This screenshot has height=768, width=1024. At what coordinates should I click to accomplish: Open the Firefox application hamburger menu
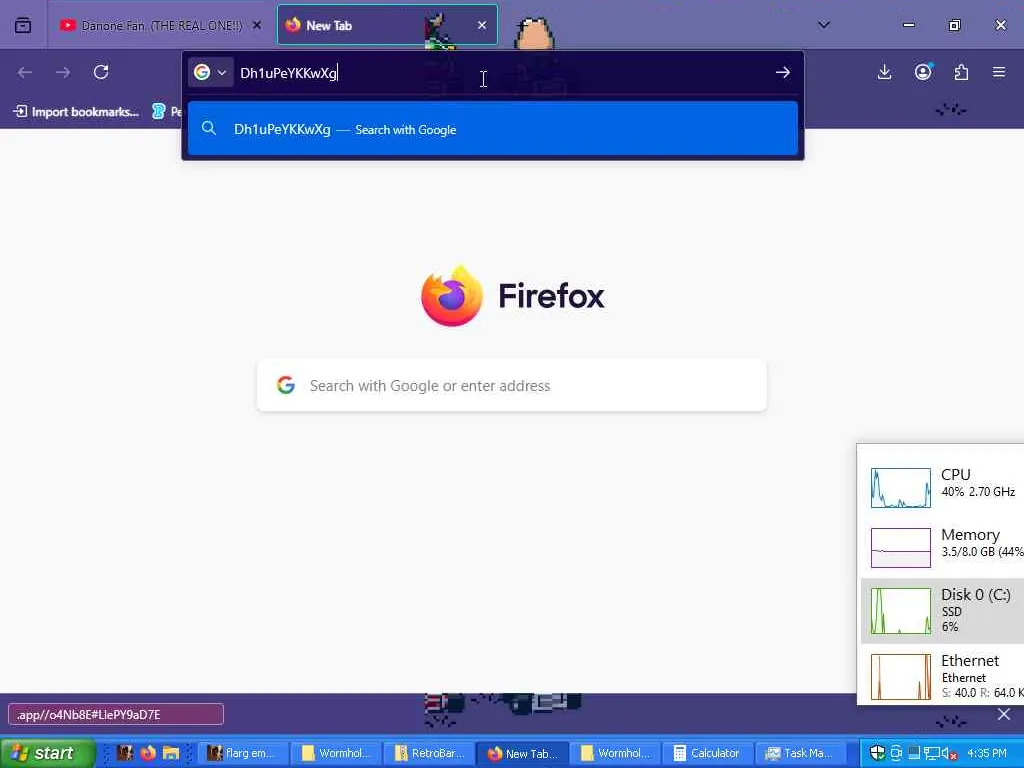(x=999, y=72)
